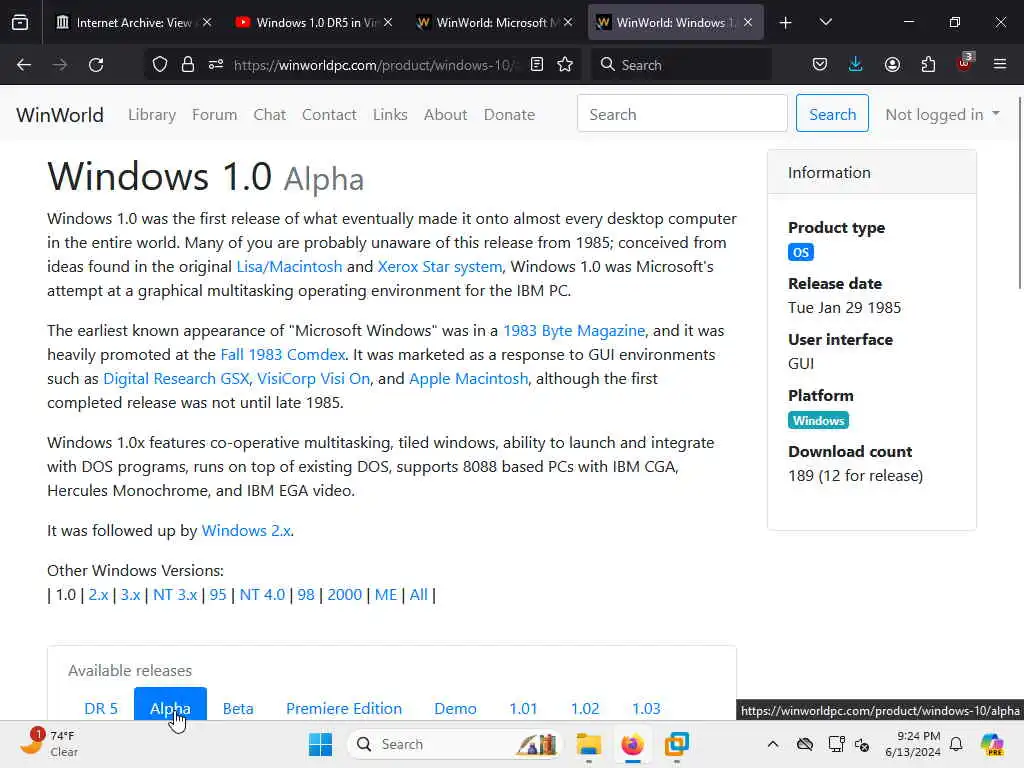The width and height of the screenshot is (1024, 768).
Task: Open the Apple Macintosh link
Action: (x=468, y=379)
